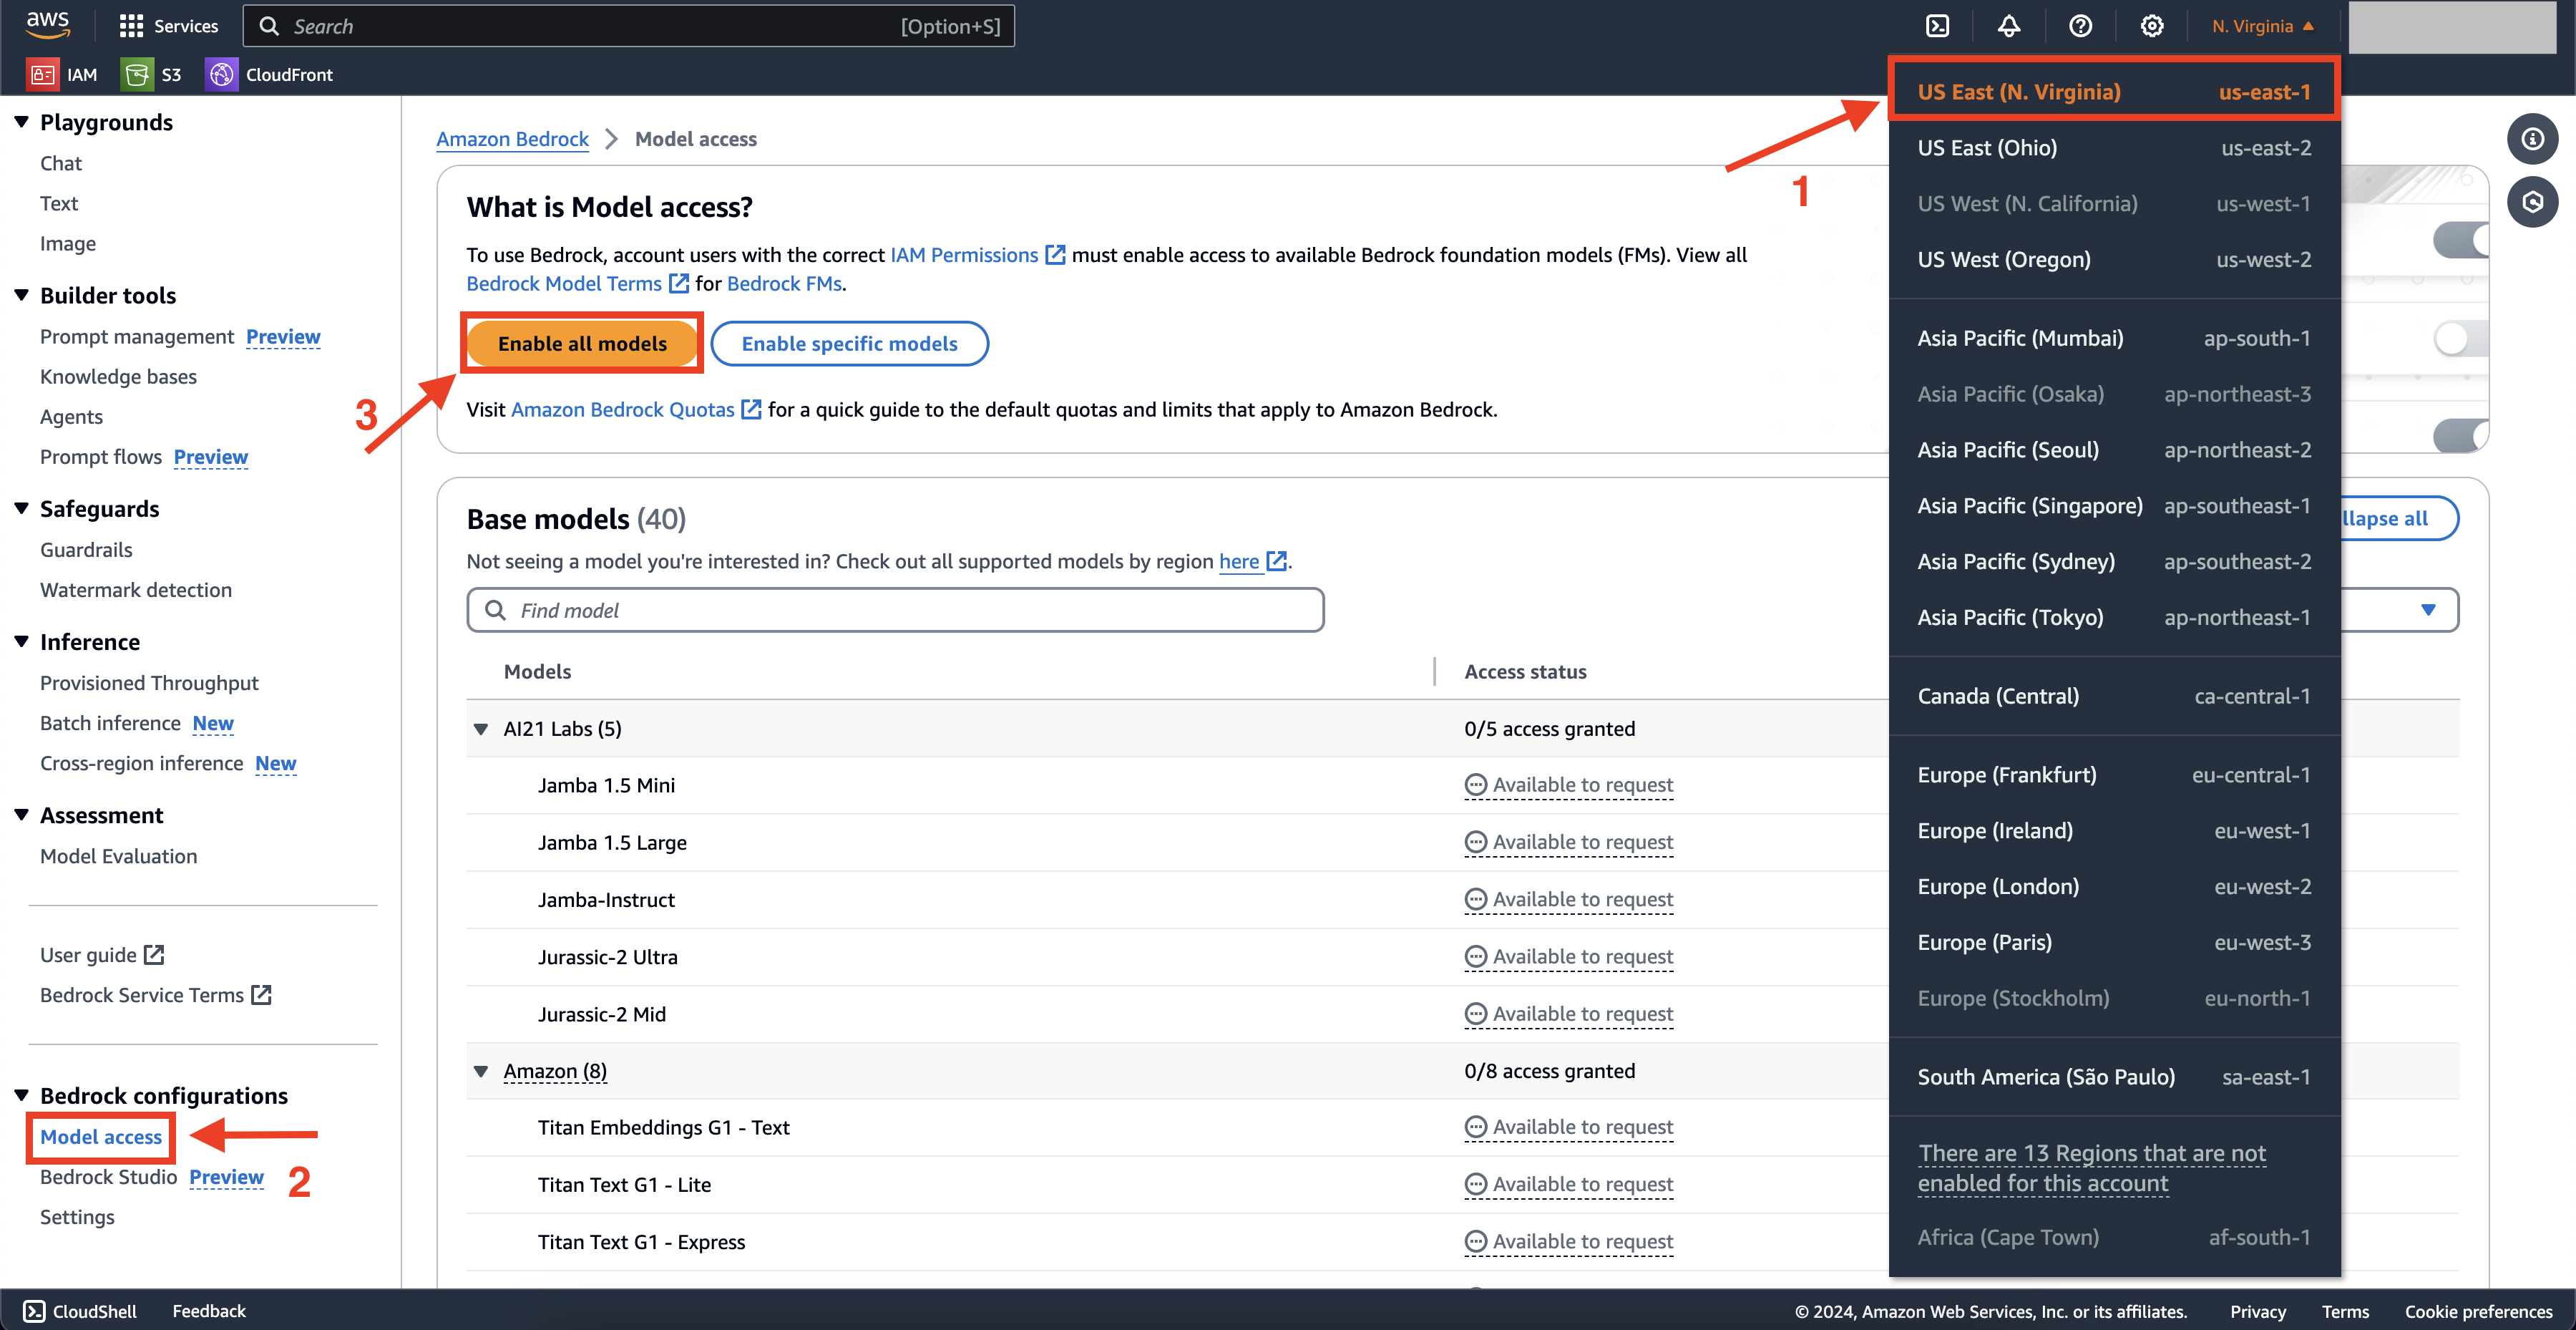Collapse the Amazon (8) group
The height and width of the screenshot is (1330, 2576).
coord(481,1071)
